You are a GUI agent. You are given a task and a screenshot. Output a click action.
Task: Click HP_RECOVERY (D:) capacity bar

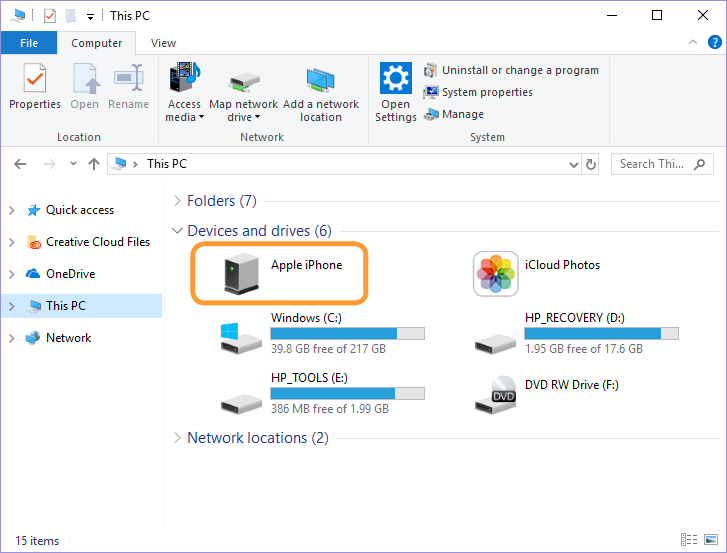coord(601,333)
